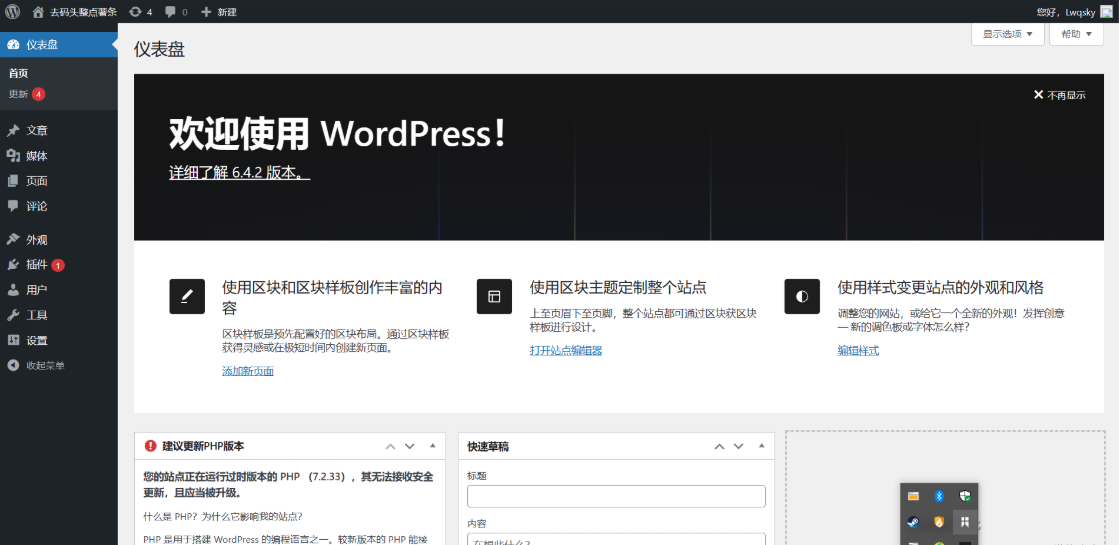Open Bluetooth icon in system tray popup
1119x545 pixels.
940,496
